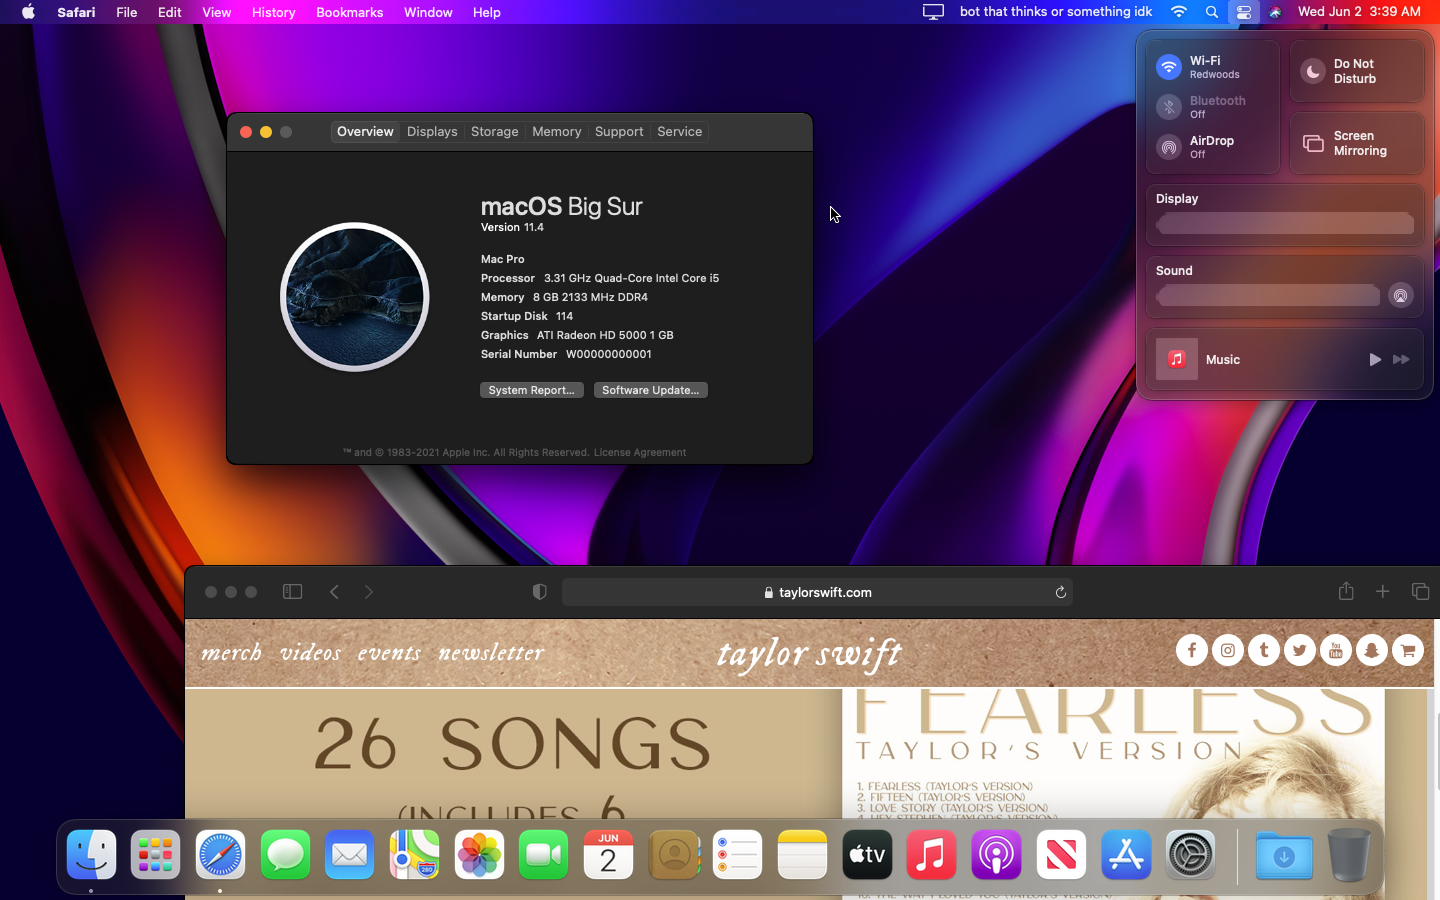Screen dimensions: 1440x900
Task: Switch to the Storage tab
Action: point(494,132)
